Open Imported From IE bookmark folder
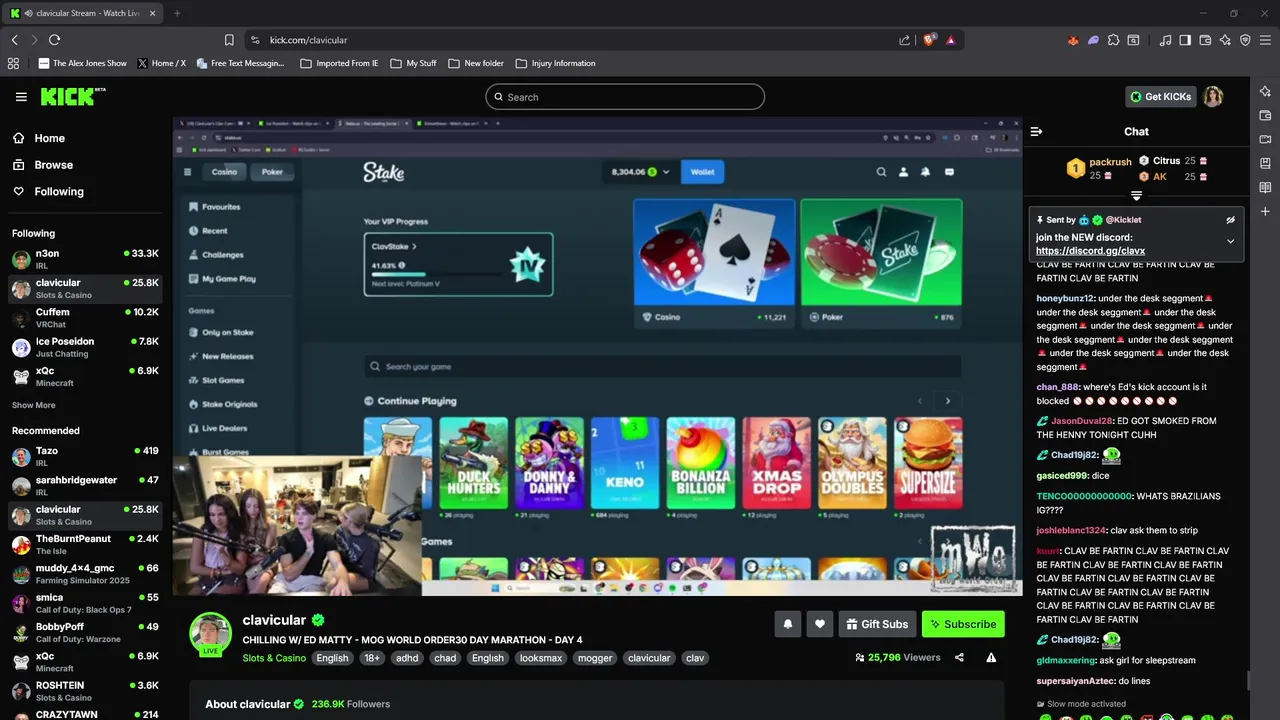The image size is (1280, 720). pyautogui.click(x=339, y=63)
